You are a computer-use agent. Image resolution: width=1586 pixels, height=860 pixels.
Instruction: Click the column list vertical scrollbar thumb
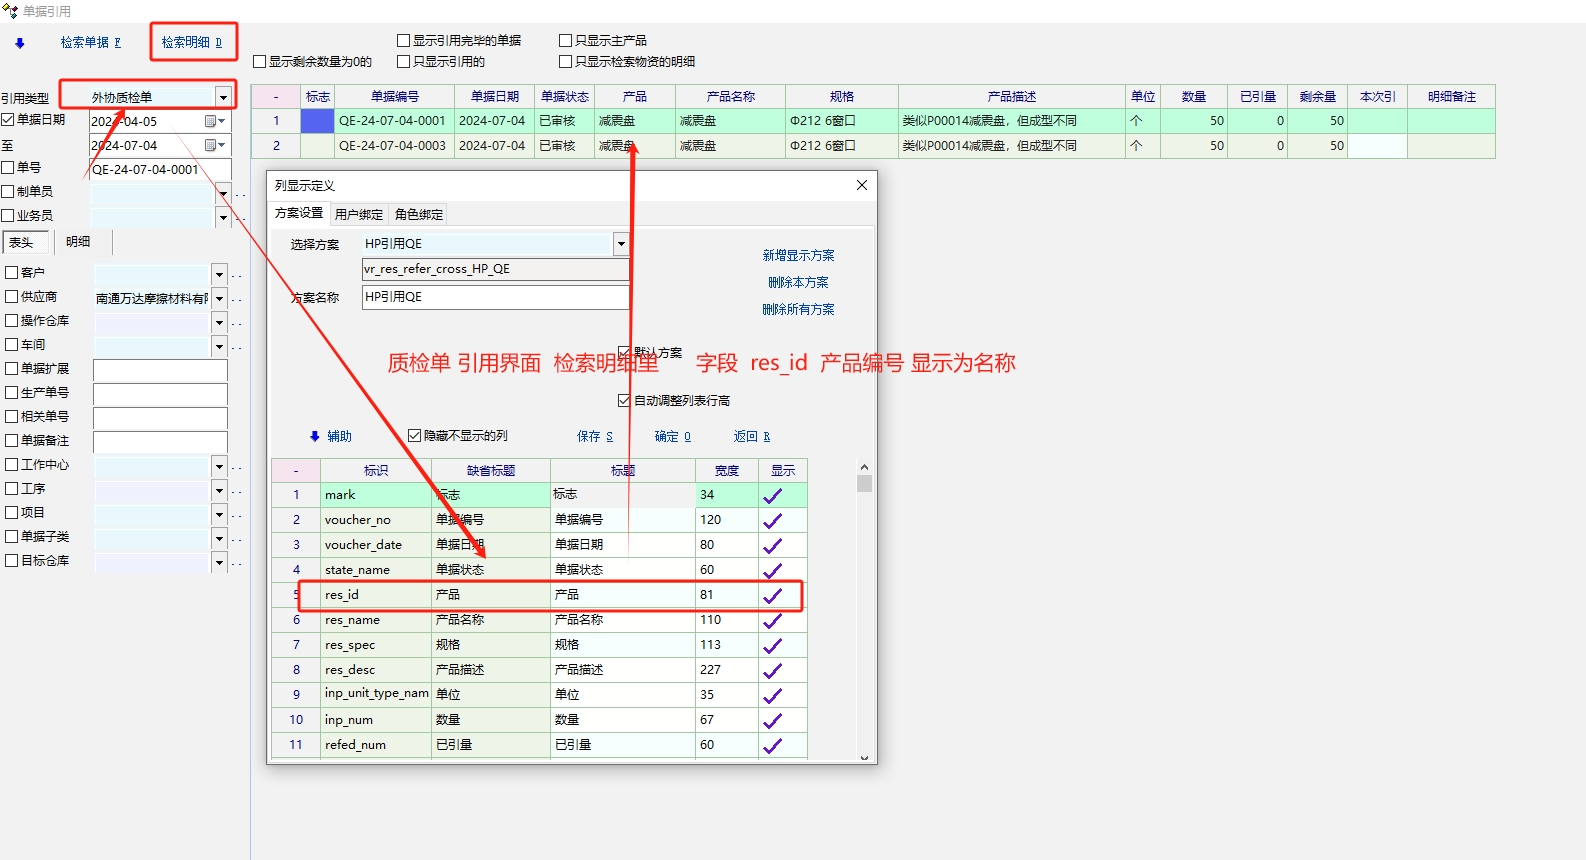[864, 484]
